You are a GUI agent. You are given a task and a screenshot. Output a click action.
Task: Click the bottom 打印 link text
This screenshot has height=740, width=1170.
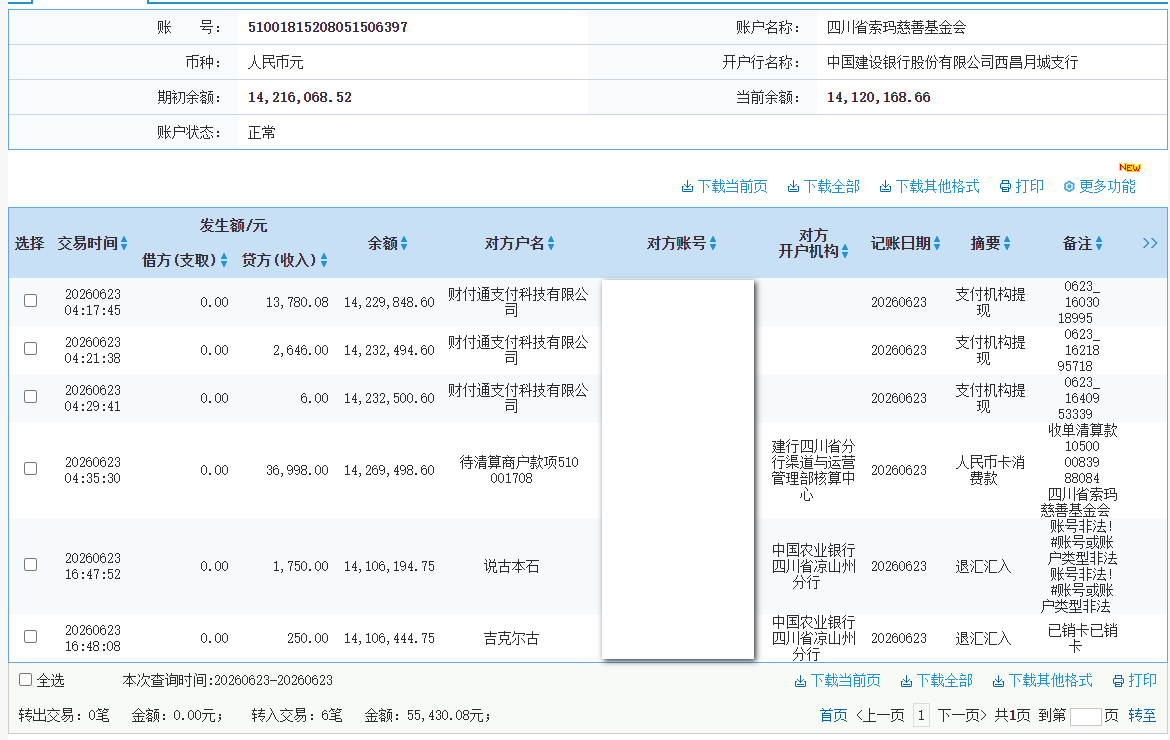coord(1142,680)
